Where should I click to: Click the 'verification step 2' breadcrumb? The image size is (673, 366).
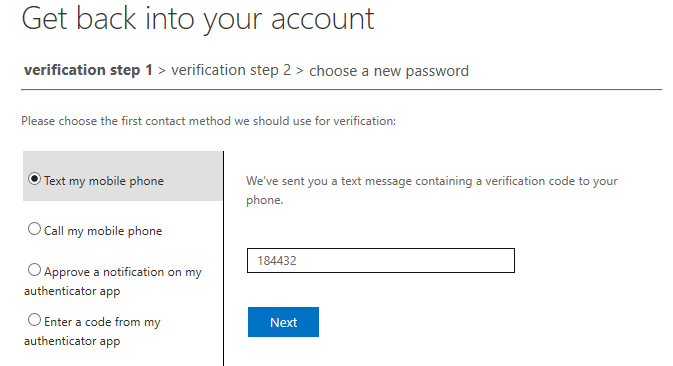(x=231, y=70)
